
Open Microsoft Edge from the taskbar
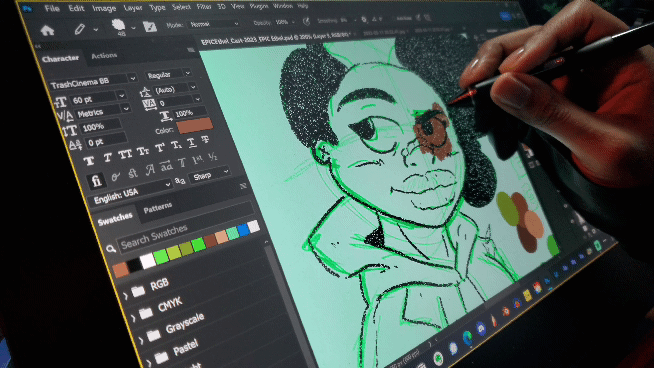[x=467, y=337]
